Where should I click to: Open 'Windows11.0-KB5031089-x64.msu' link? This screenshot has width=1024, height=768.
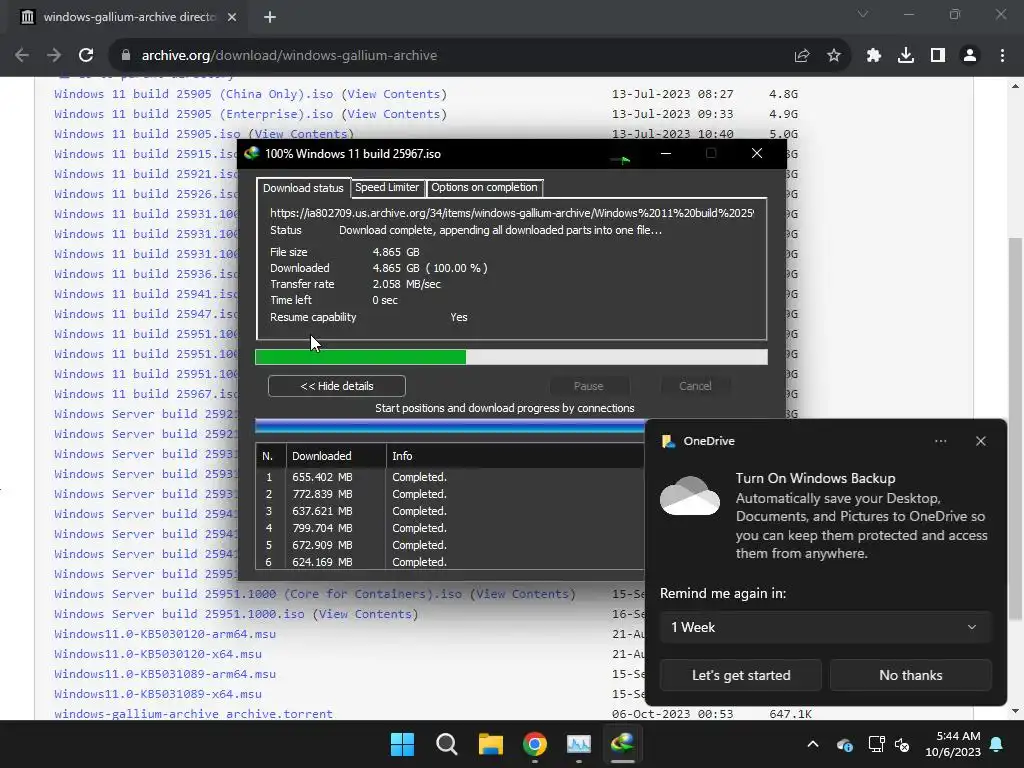[x=158, y=694]
